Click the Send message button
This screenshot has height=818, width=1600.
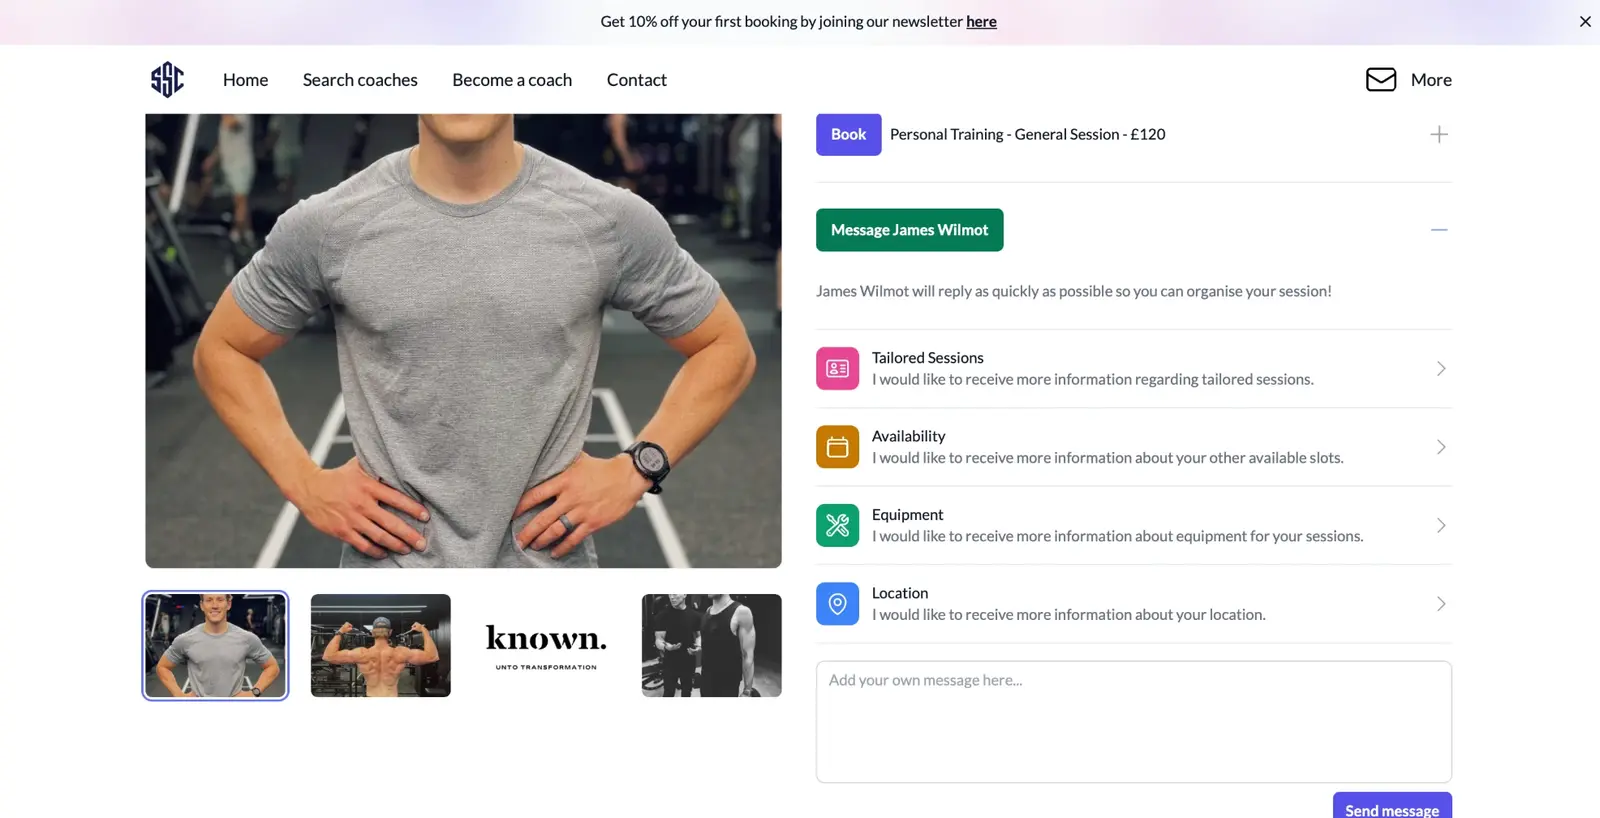click(x=1392, y=806)
